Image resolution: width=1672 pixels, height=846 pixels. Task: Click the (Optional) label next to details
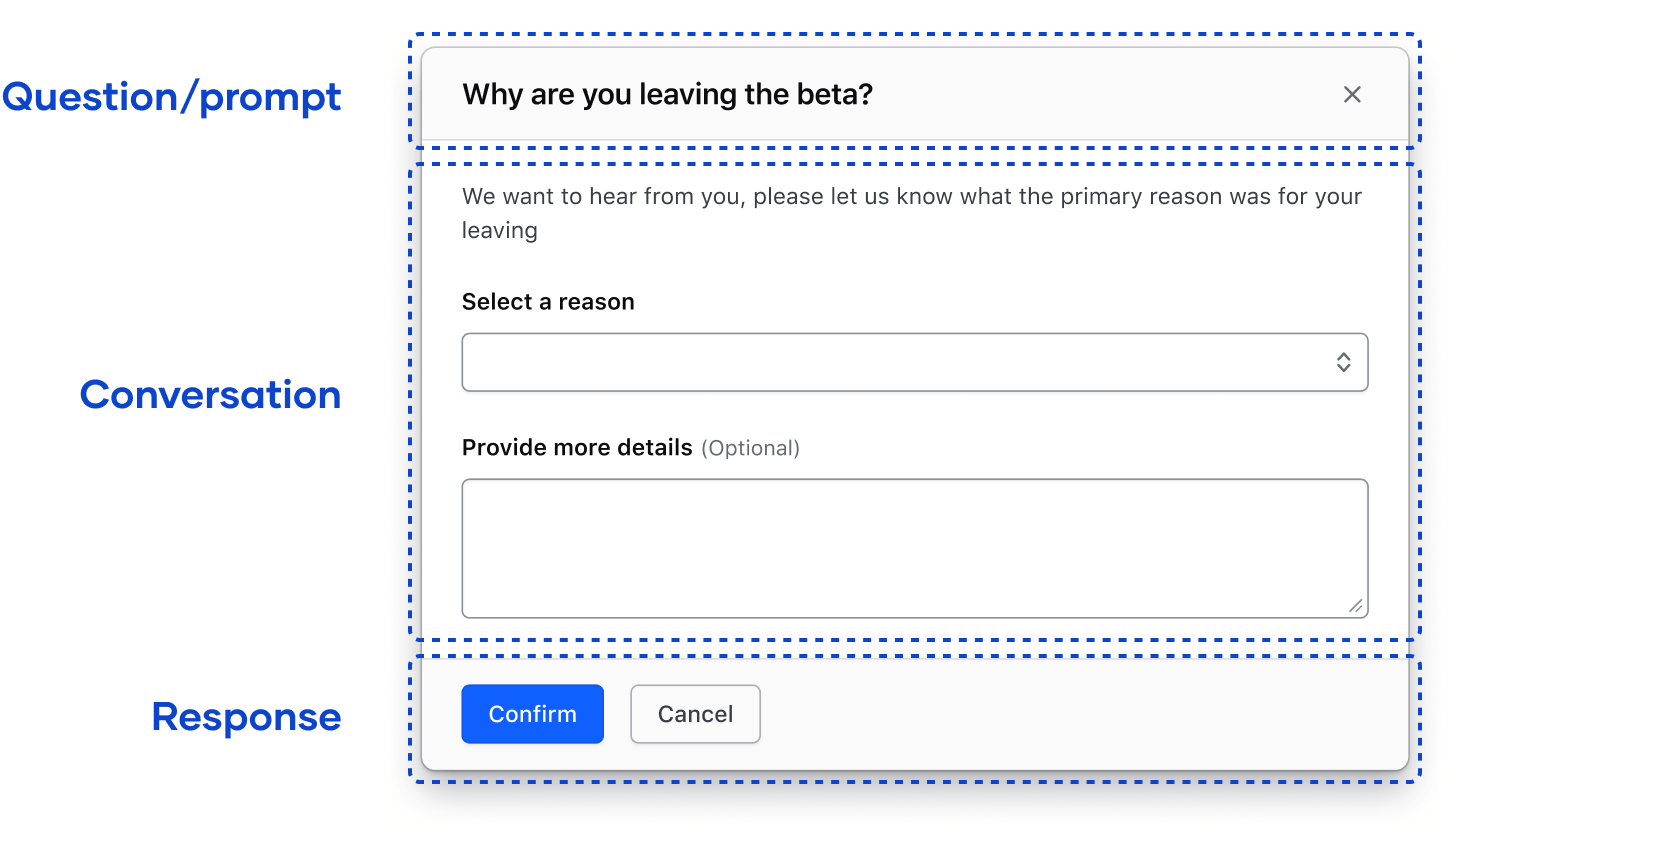click(751, 448)
